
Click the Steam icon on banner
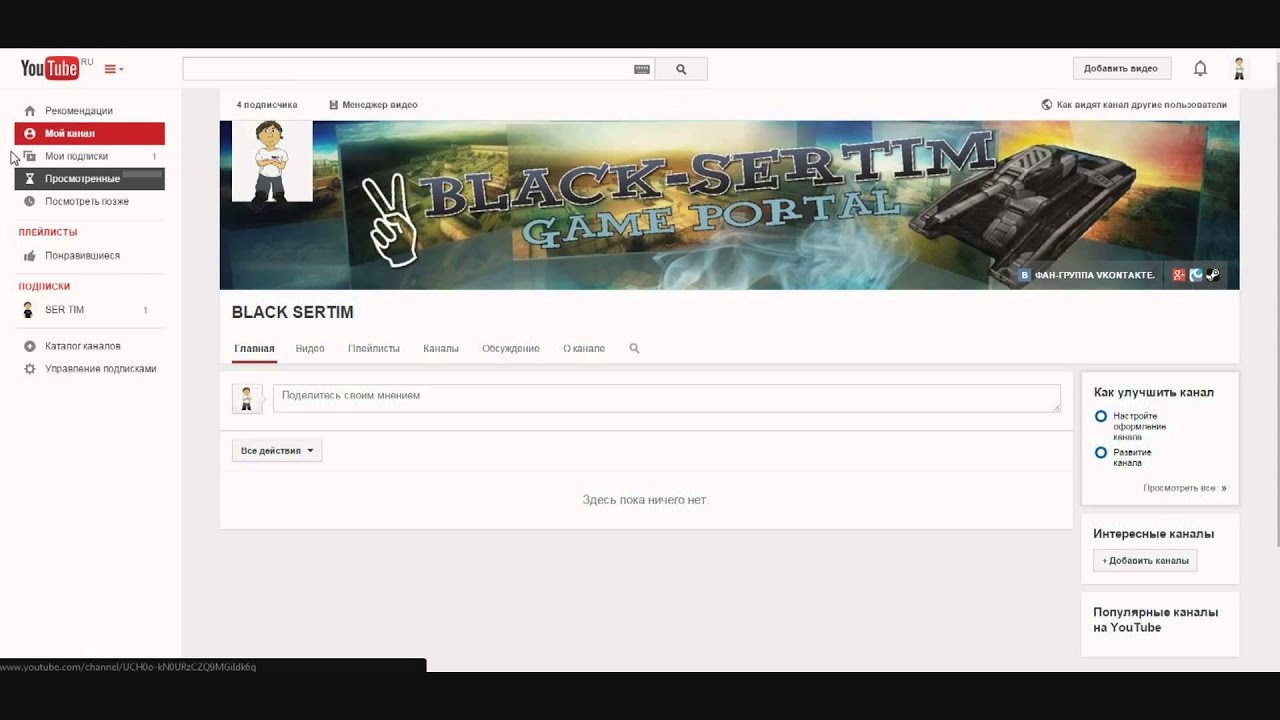[1212, 275]
